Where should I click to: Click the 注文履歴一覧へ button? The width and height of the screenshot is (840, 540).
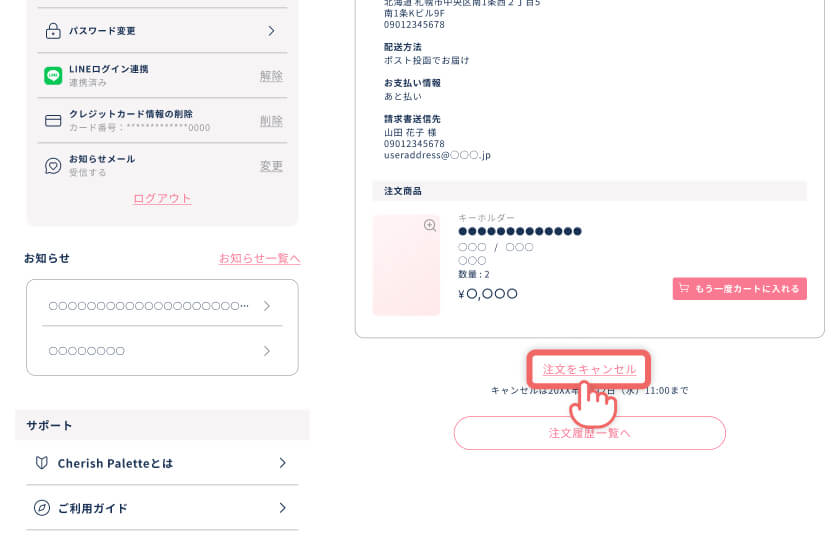point(590,433)
